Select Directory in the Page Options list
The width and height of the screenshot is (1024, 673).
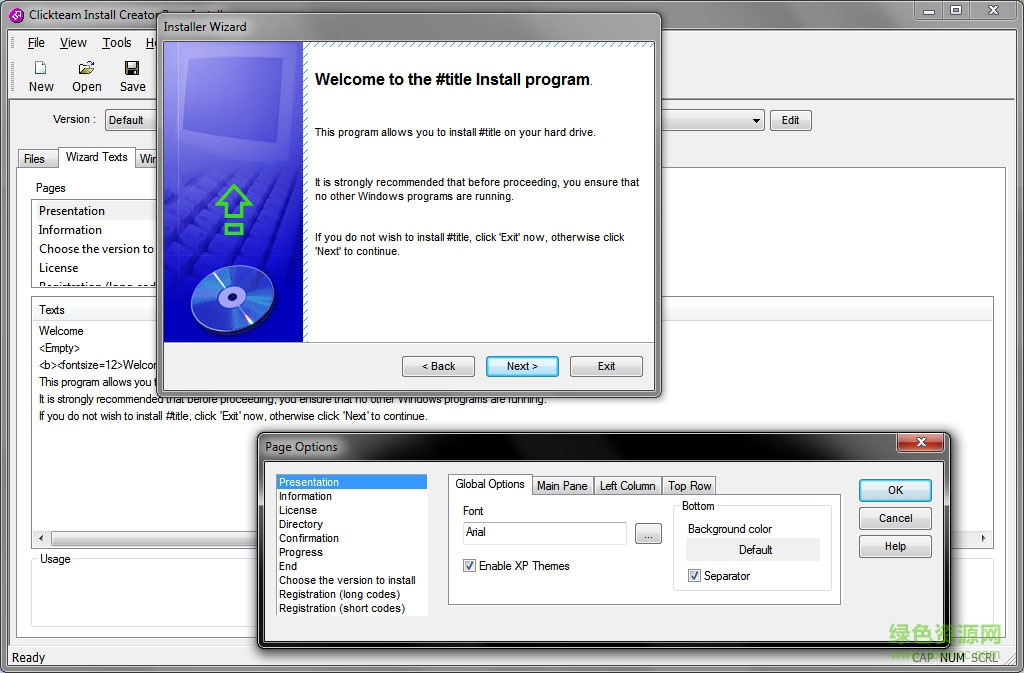301,524
